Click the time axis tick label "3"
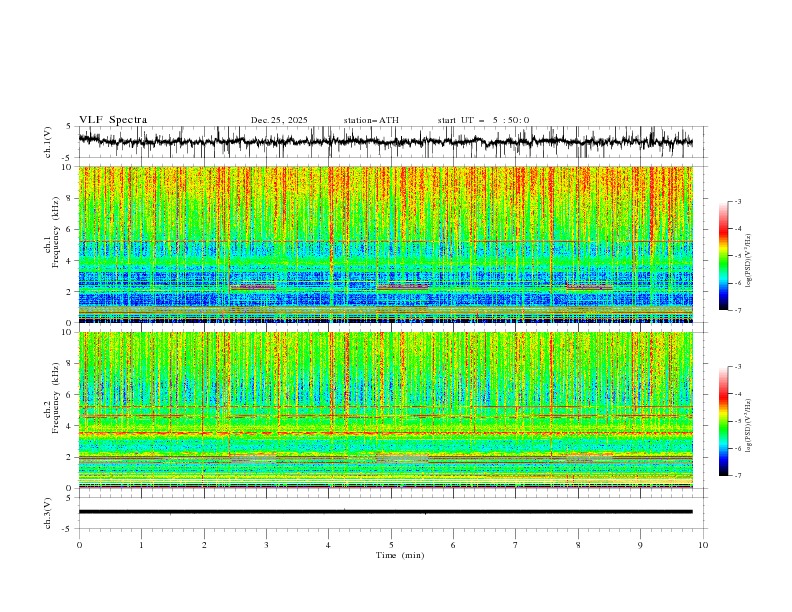The width and height of the screenshot is (792, 612). 266,545
